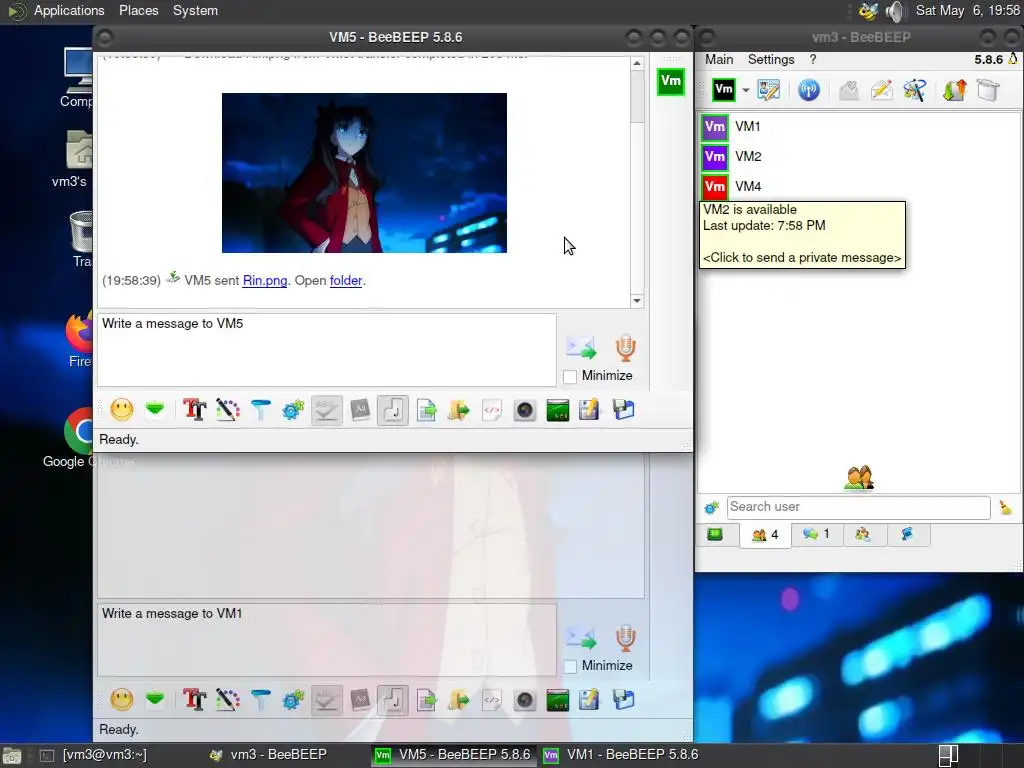The width and height of the screenshot is (1024, 768).
Task: Switch to the groups tab
Action: [863, 535]
